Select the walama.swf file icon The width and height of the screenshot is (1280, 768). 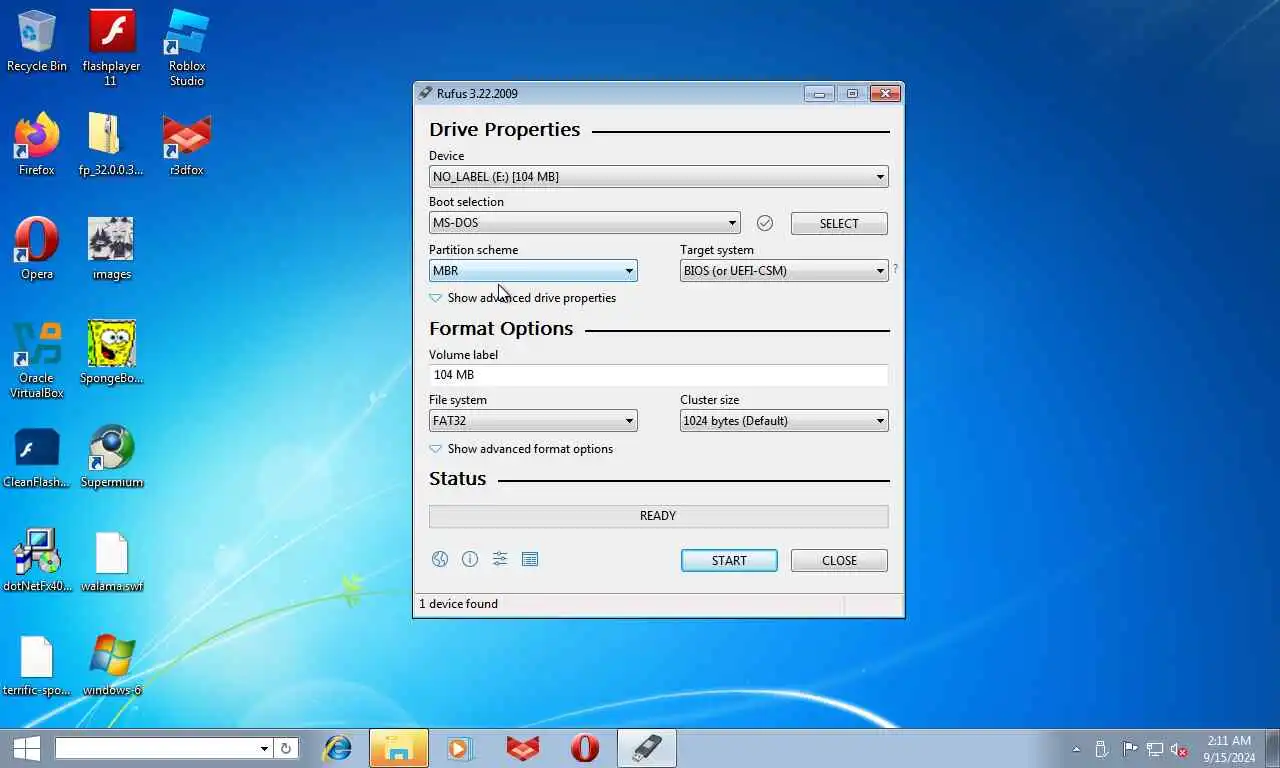click(x=111, y=561)
